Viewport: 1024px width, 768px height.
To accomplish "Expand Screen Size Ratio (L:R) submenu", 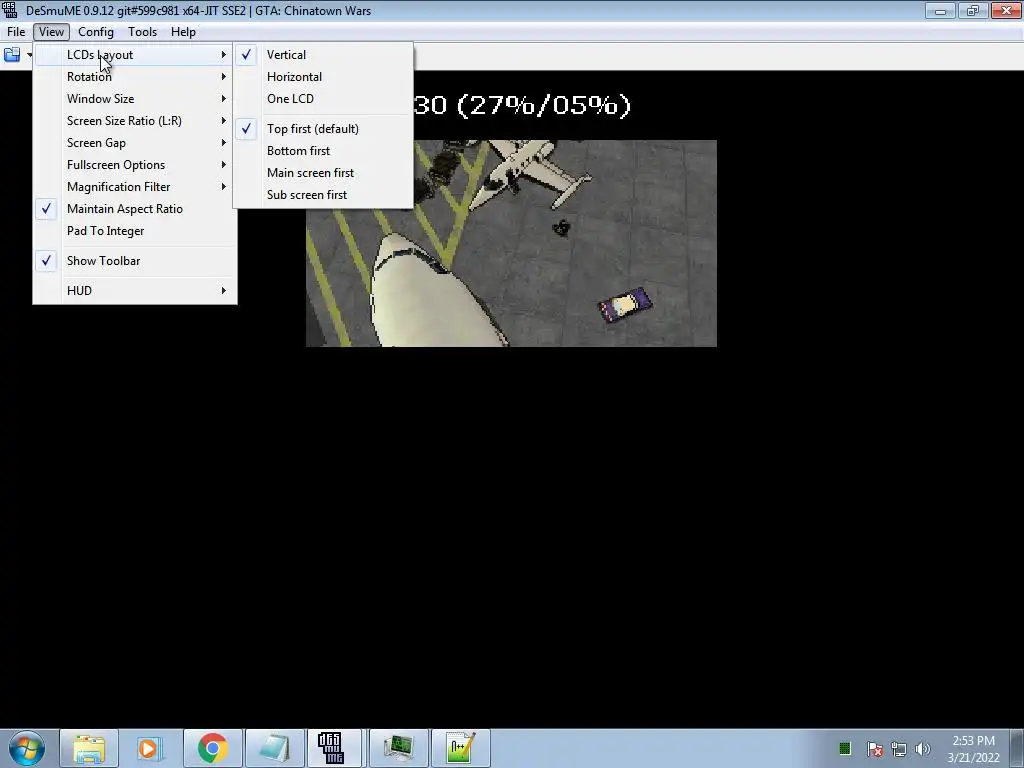I will [x=135, y=121].
